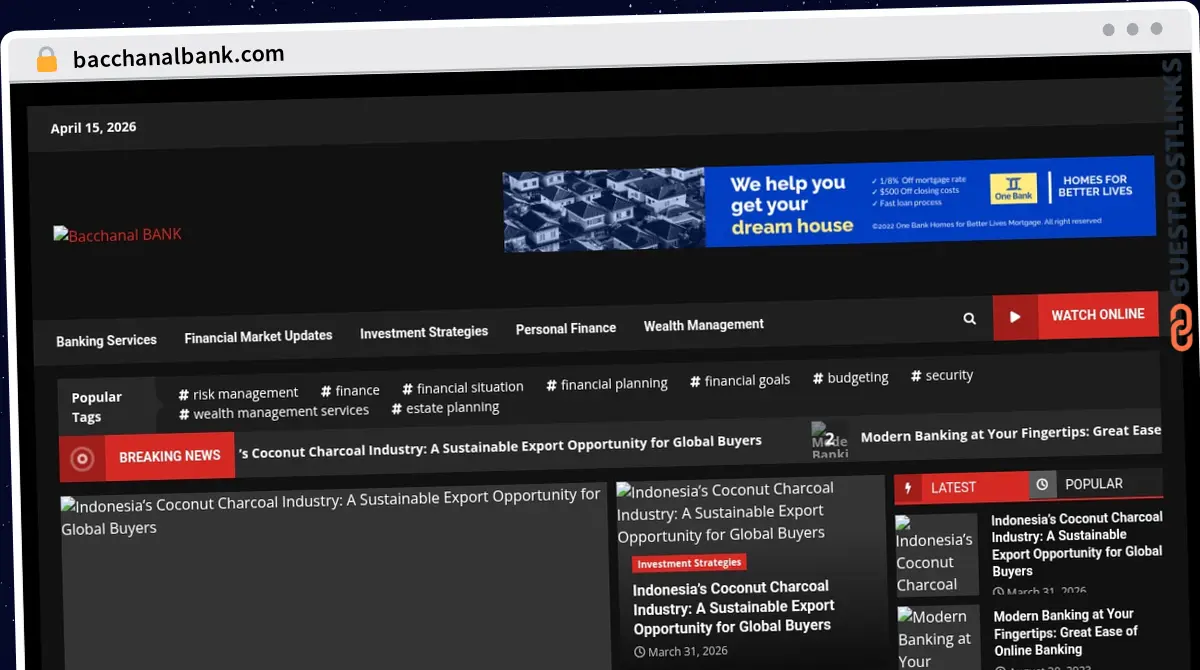Select the risk management tag

(x=238, y=393)
